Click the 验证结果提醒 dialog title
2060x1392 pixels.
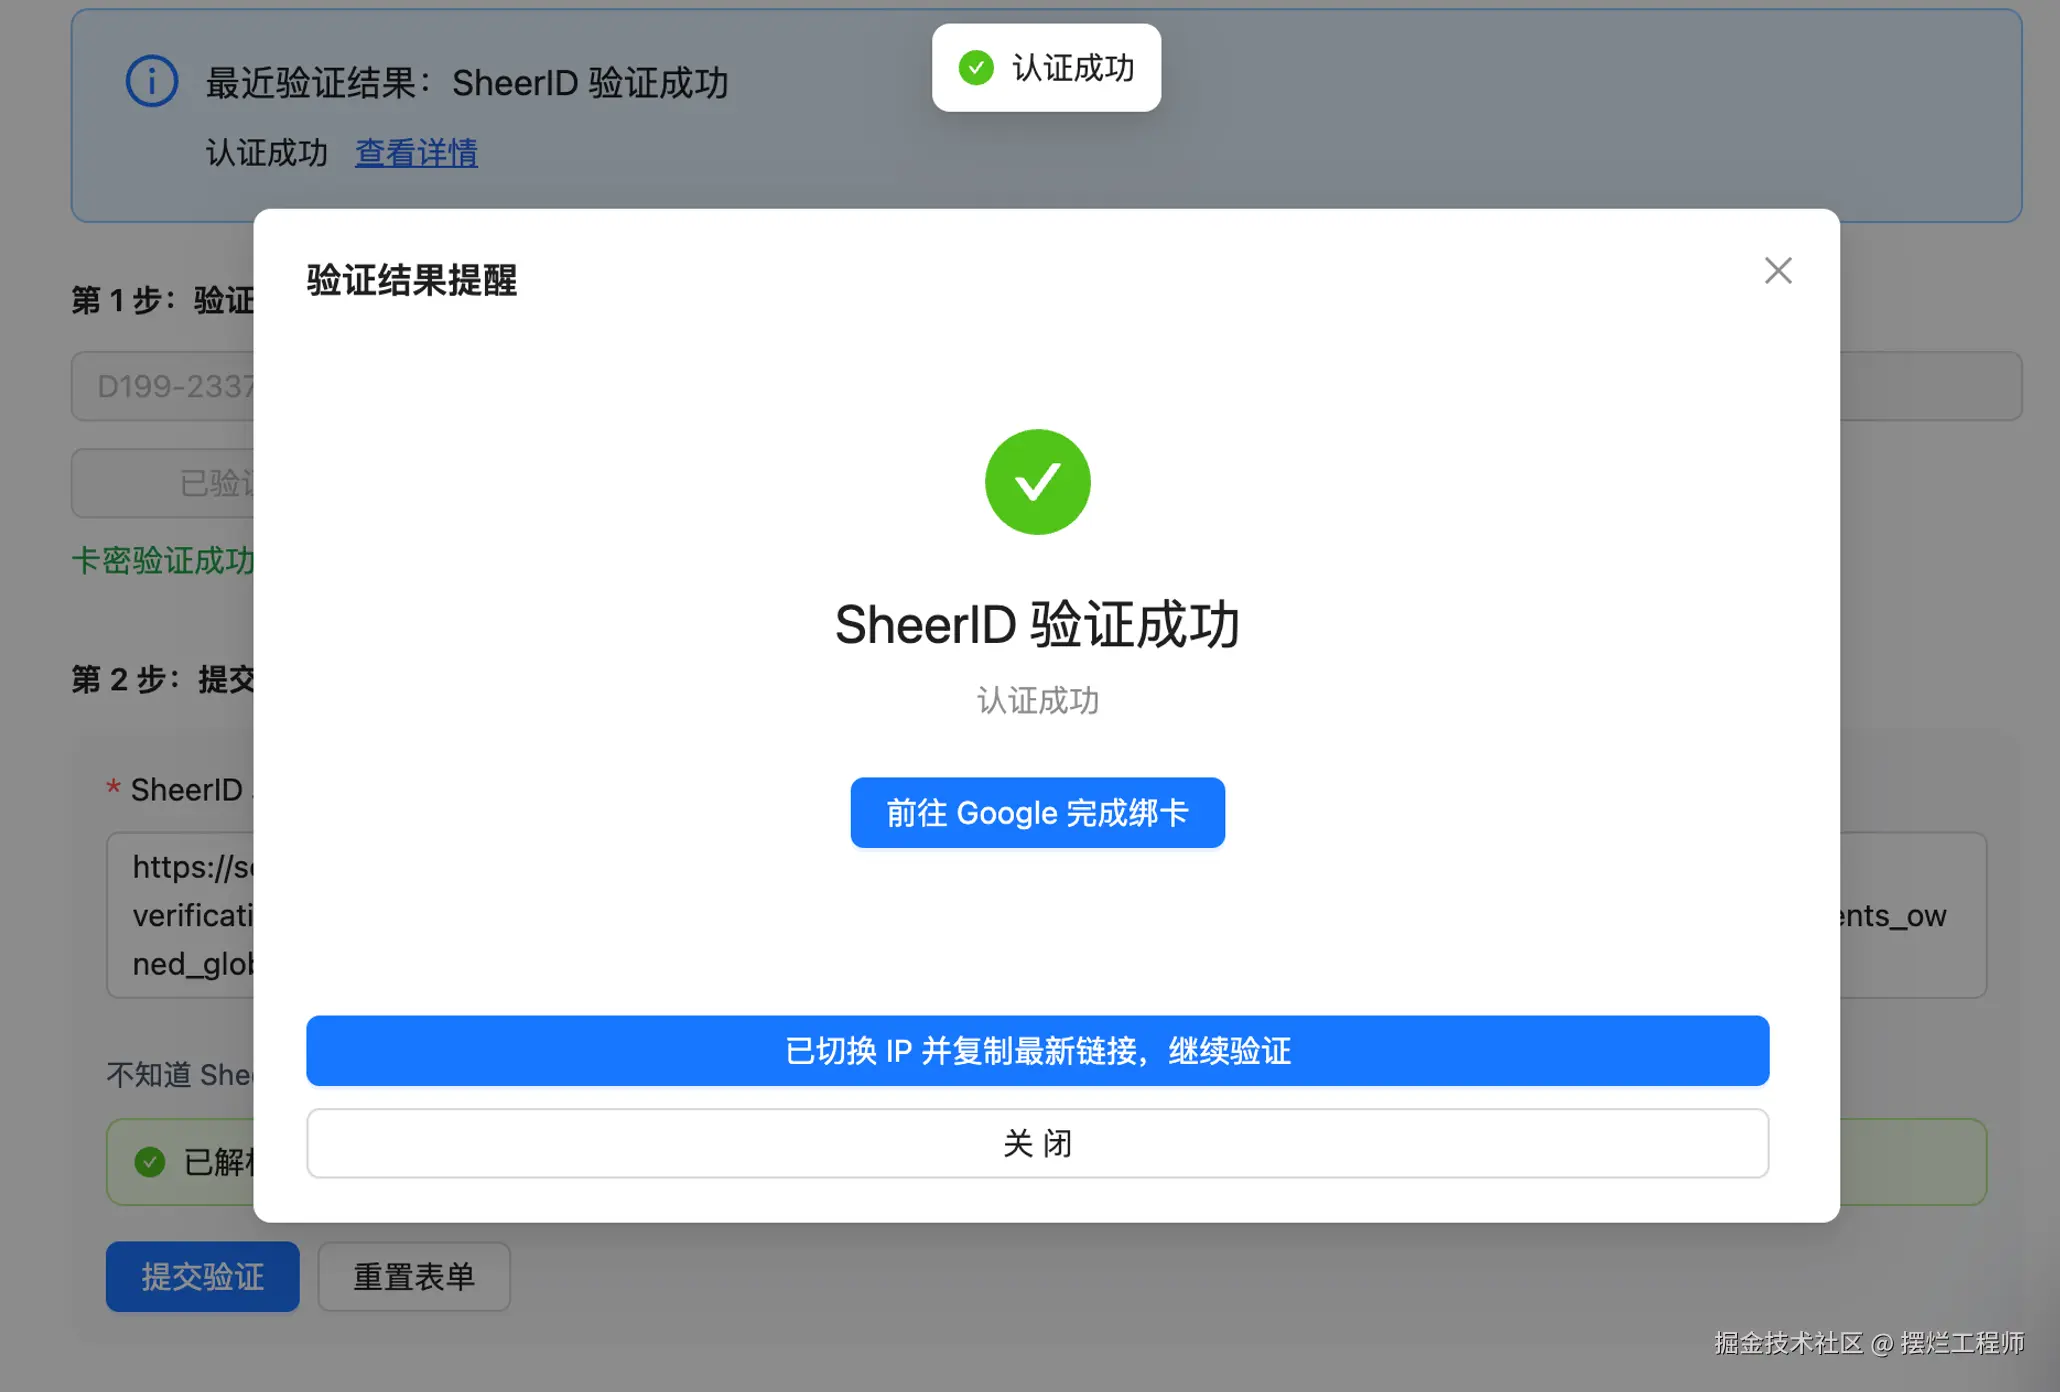coord(411,280)
